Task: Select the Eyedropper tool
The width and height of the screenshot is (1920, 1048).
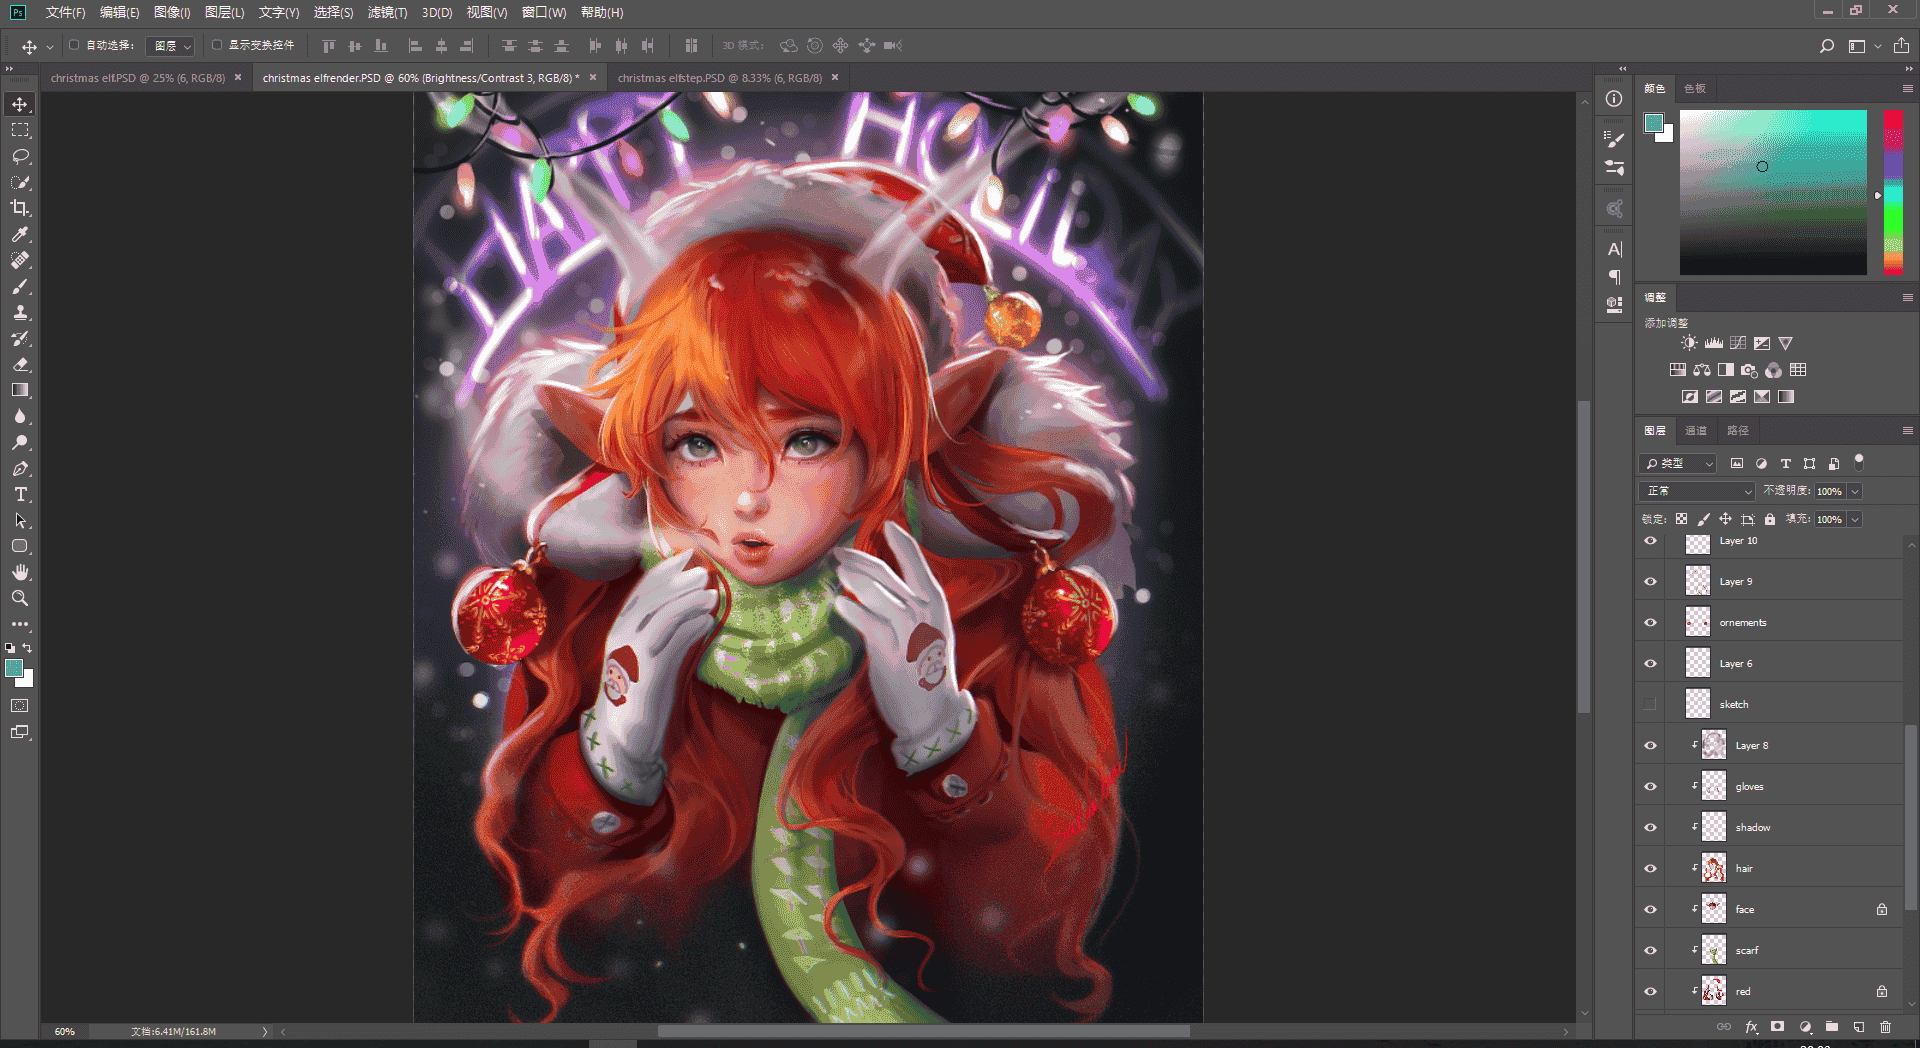Action: coord(20,234)
